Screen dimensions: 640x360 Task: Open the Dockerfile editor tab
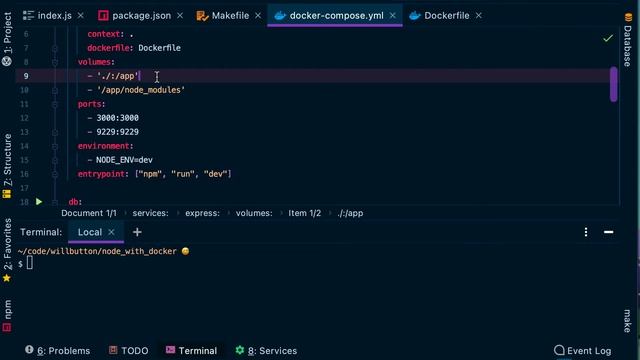click(439, 16)
